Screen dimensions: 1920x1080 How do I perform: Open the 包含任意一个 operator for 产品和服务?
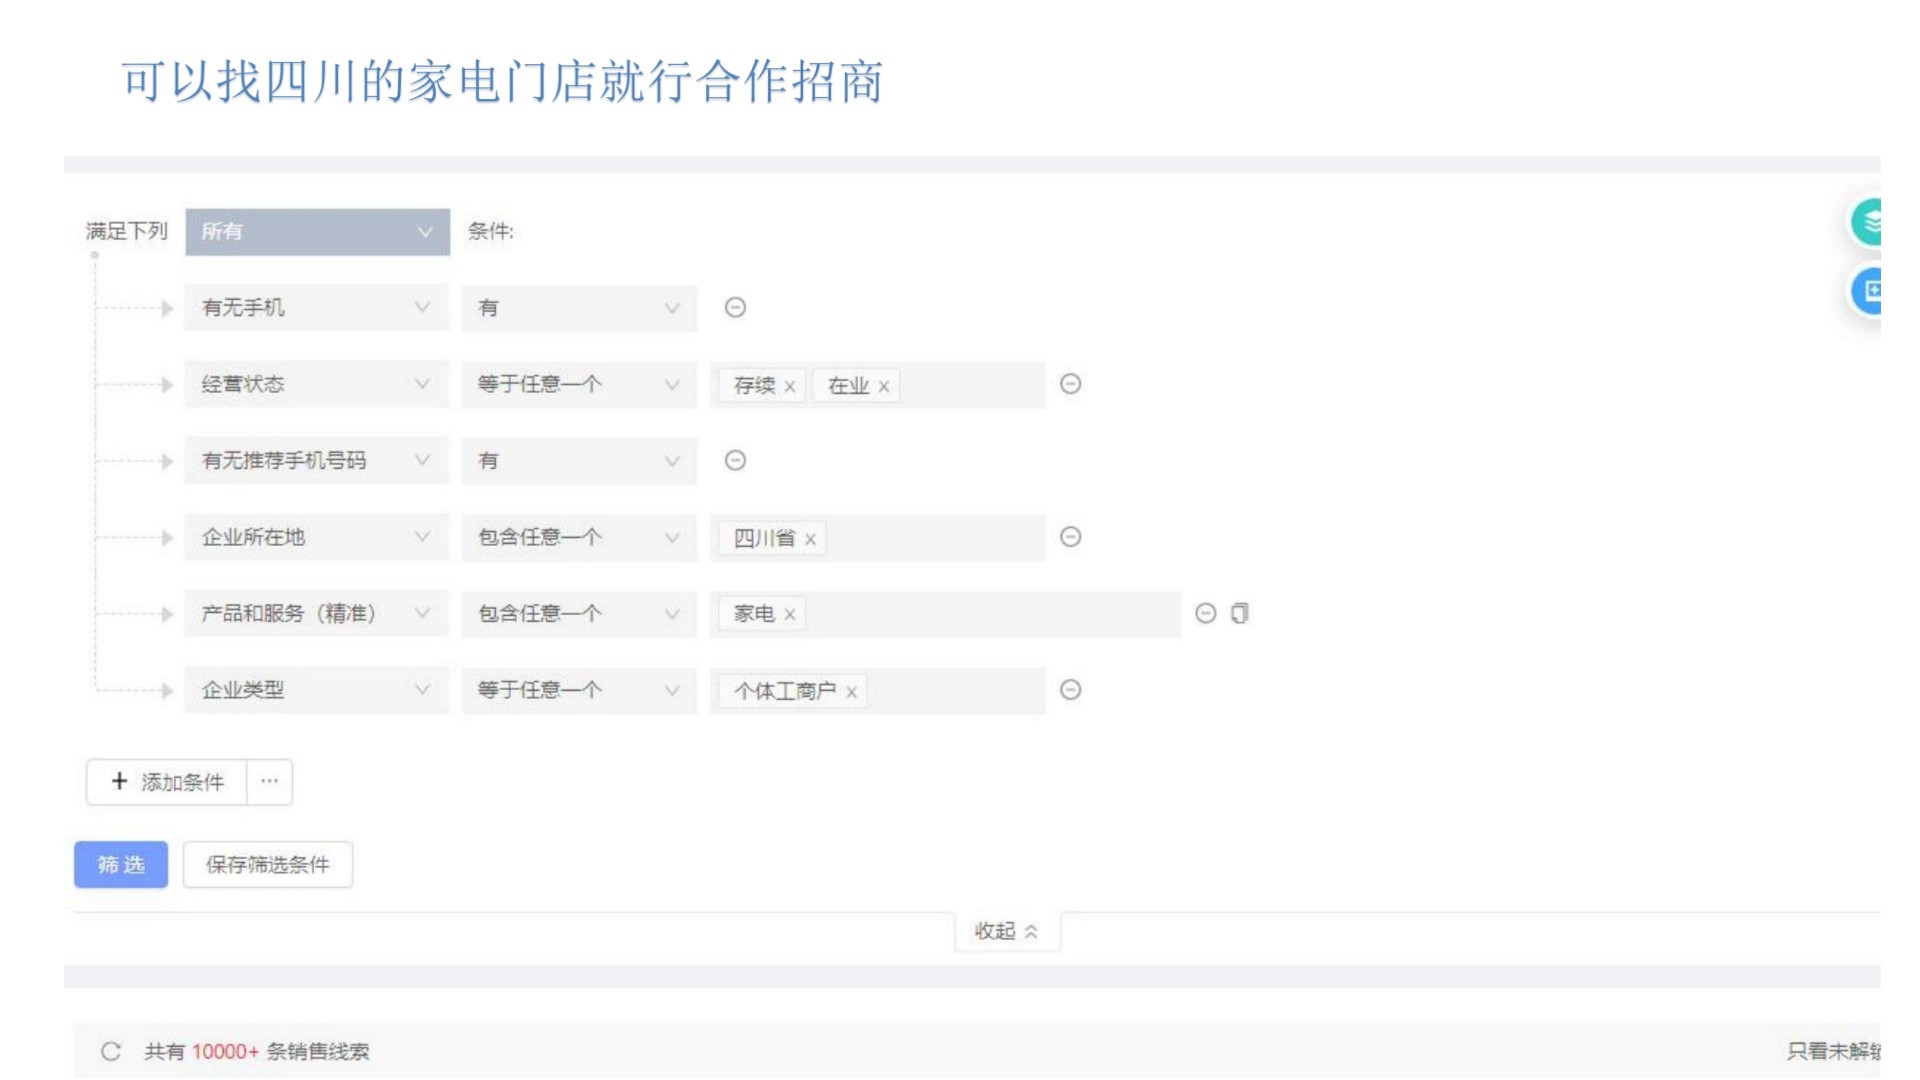click(x=578, y=614)
